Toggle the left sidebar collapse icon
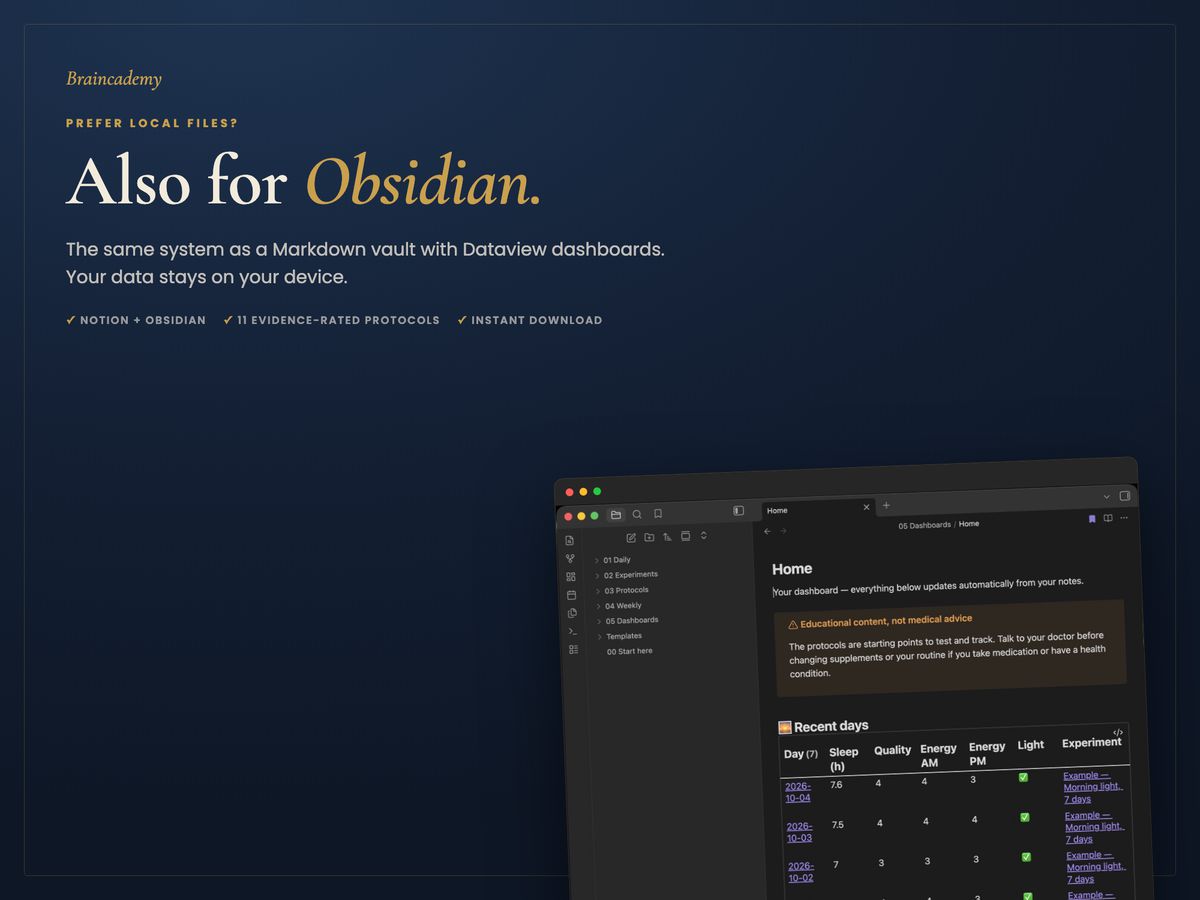This screenshot has width=1200, height=900. 738,511
